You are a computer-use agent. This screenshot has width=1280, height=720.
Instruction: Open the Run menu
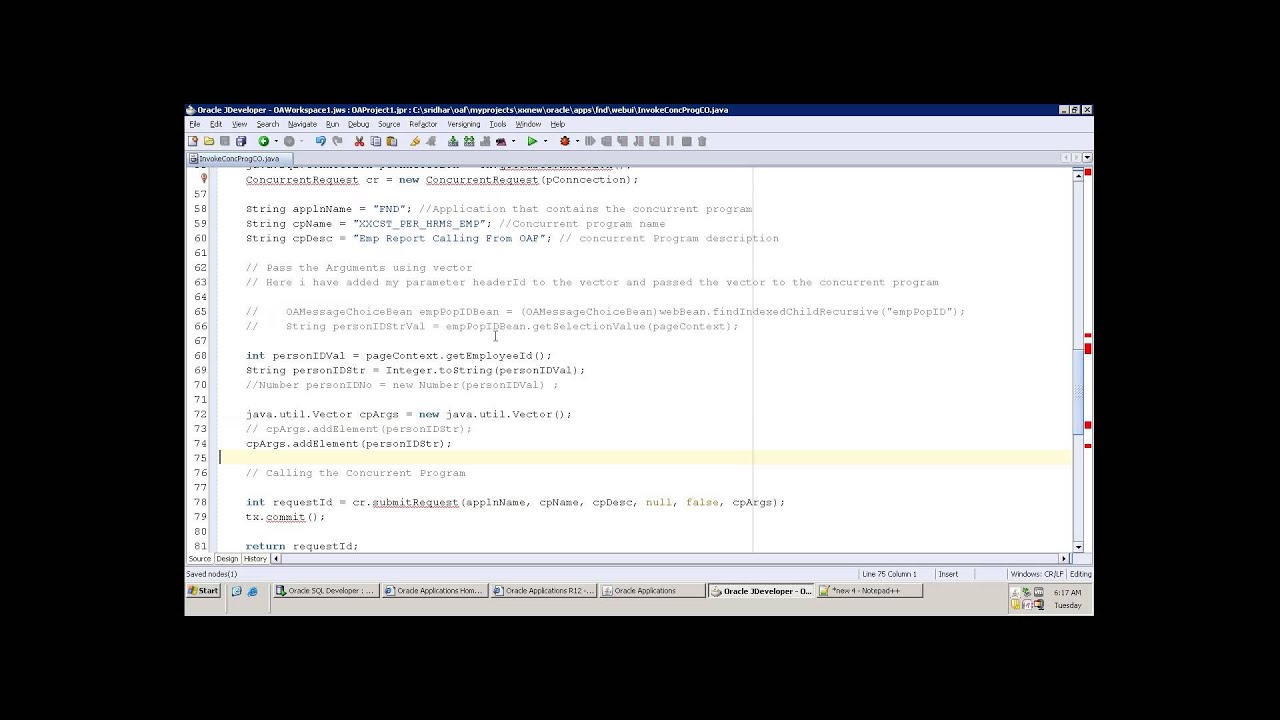tap(332, 124)
